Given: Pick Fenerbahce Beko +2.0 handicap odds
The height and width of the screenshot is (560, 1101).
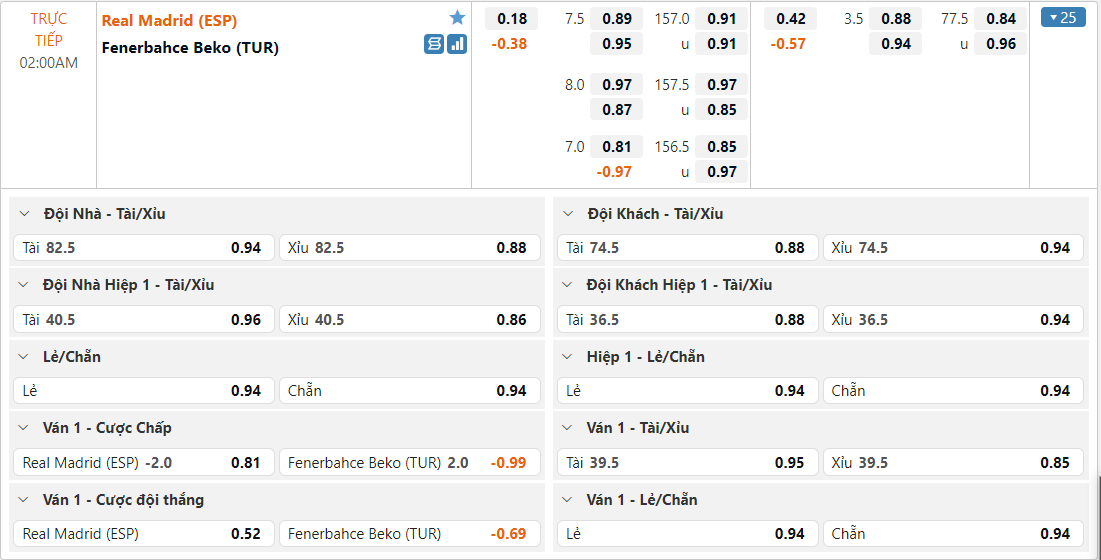Looking at the screenshot, I should click(x=409, y=463).
